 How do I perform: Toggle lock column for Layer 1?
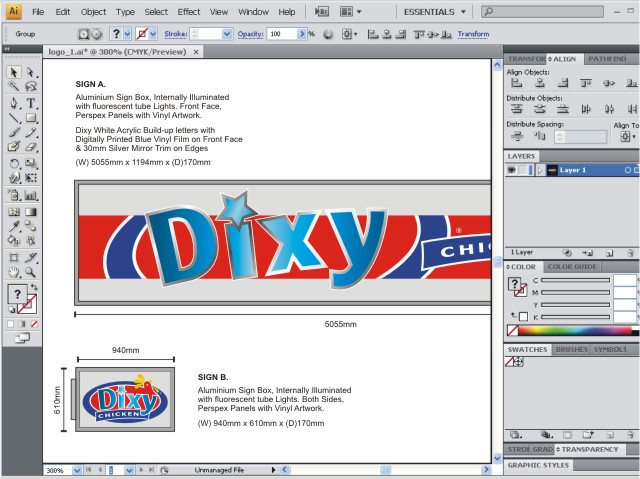click(x=524, y=170)
